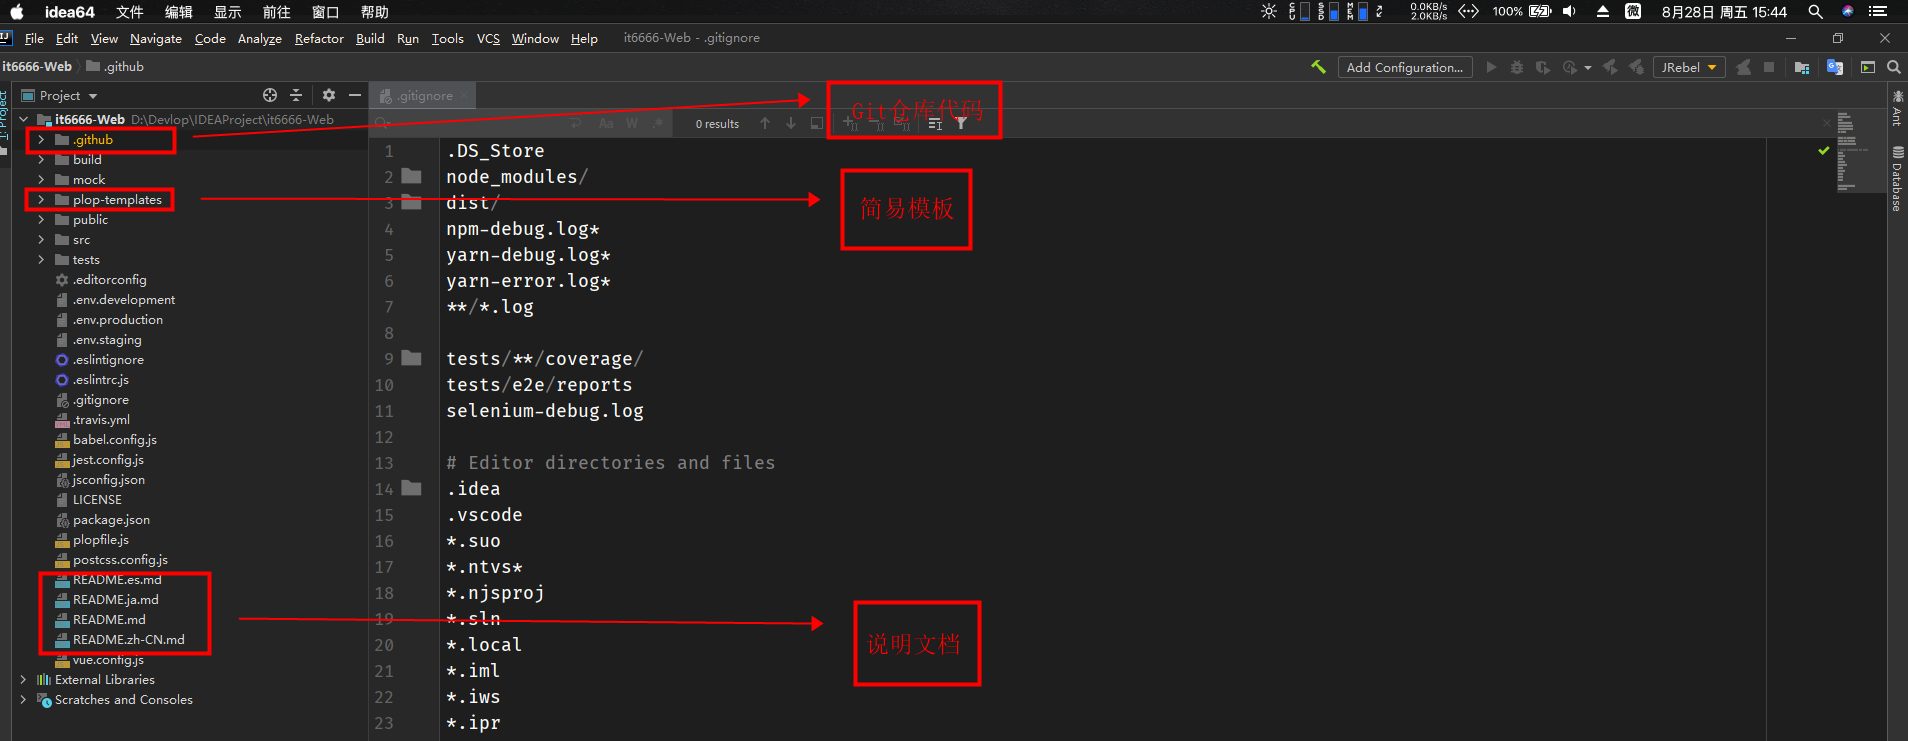Screen dimensions: 1908x741
Task: Open the JRebel dropdown
Action: (x=1689, y=67)
